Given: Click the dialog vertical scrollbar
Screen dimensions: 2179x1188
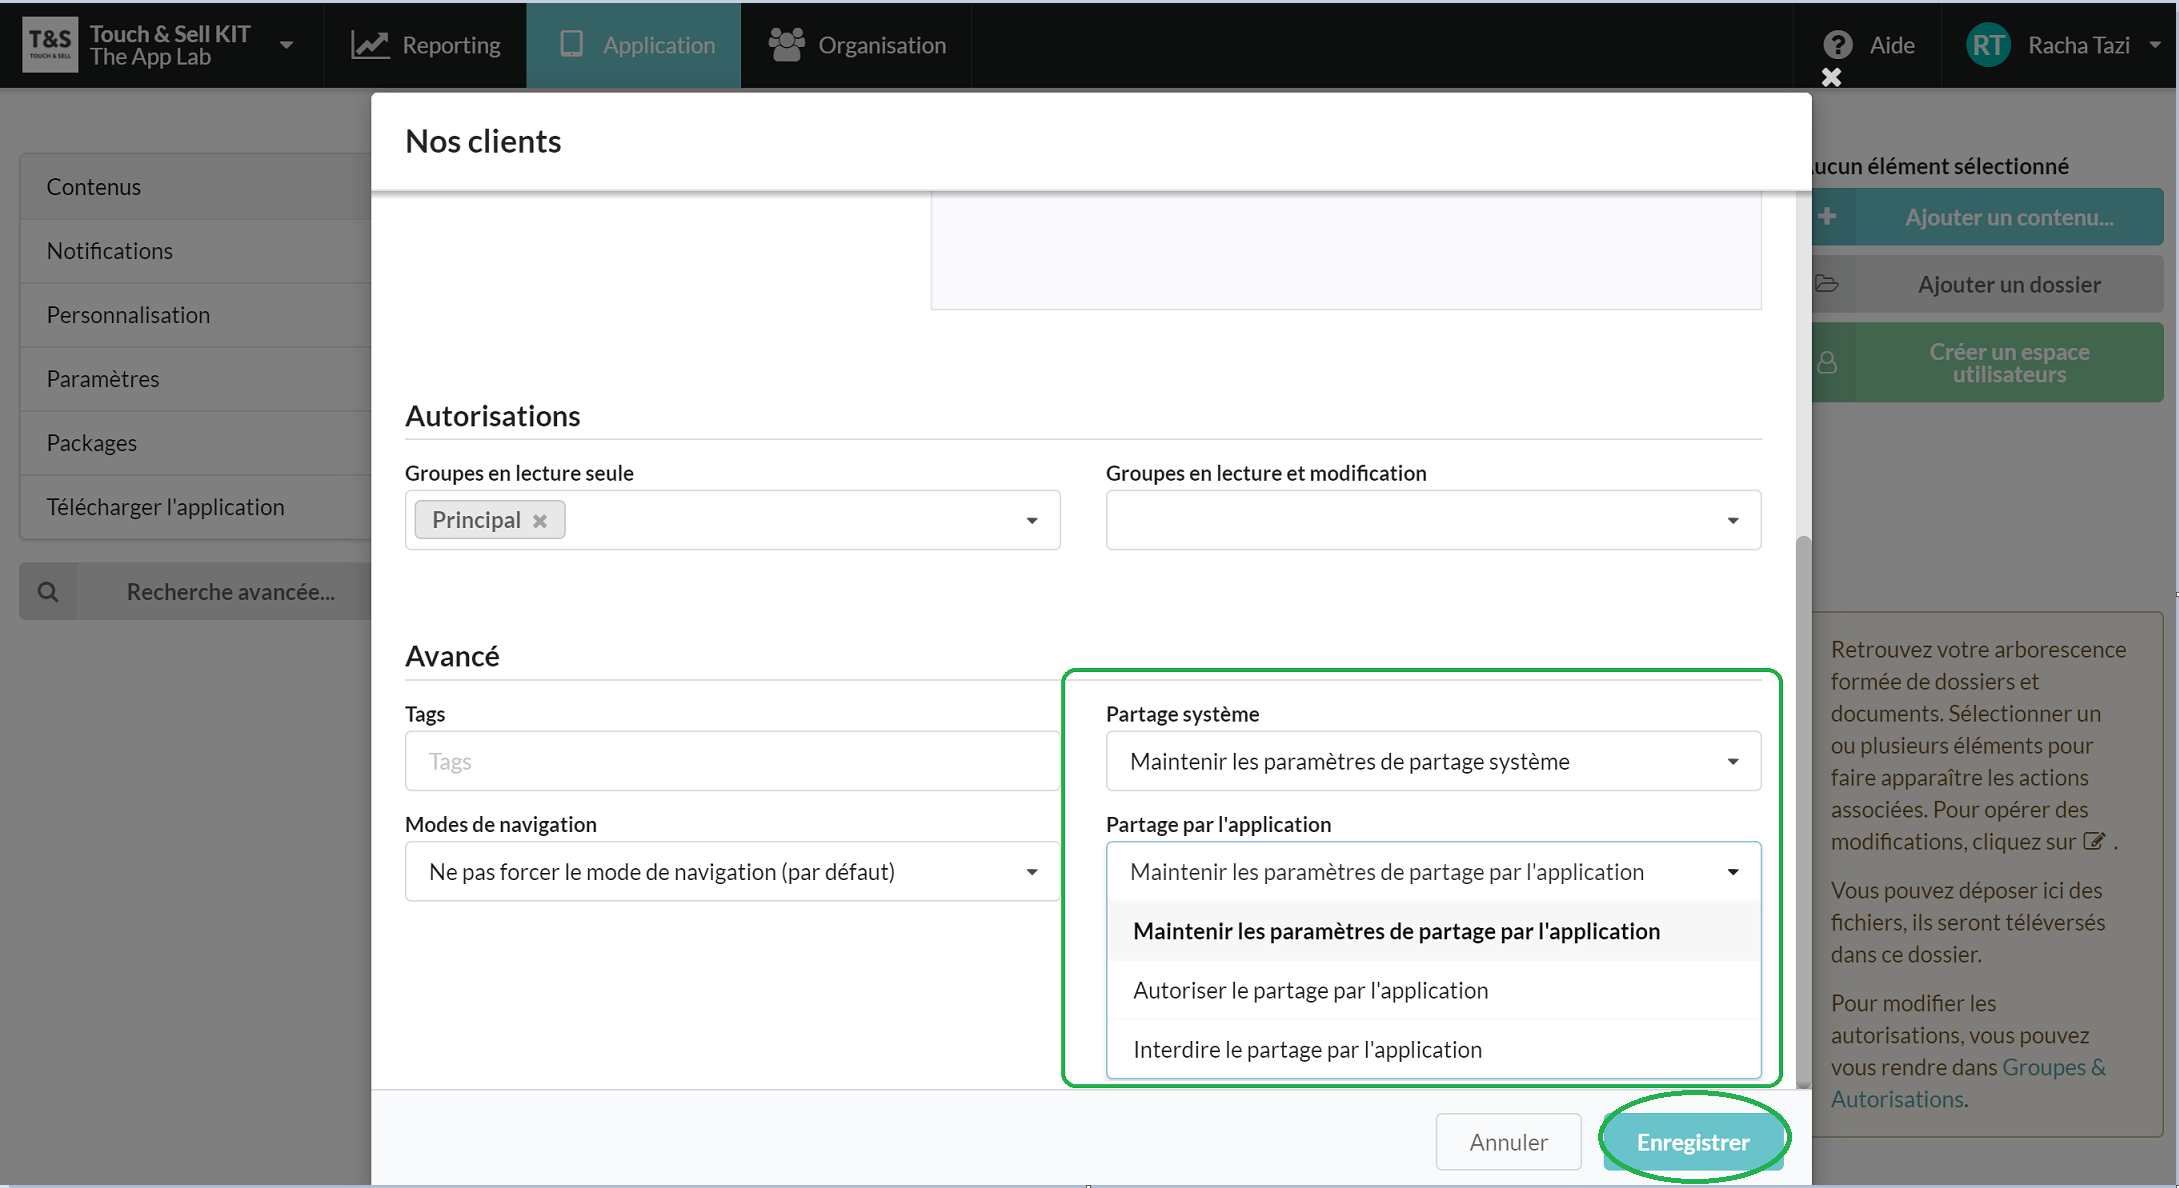Looking at the screenshot, I should (1803, 812).
